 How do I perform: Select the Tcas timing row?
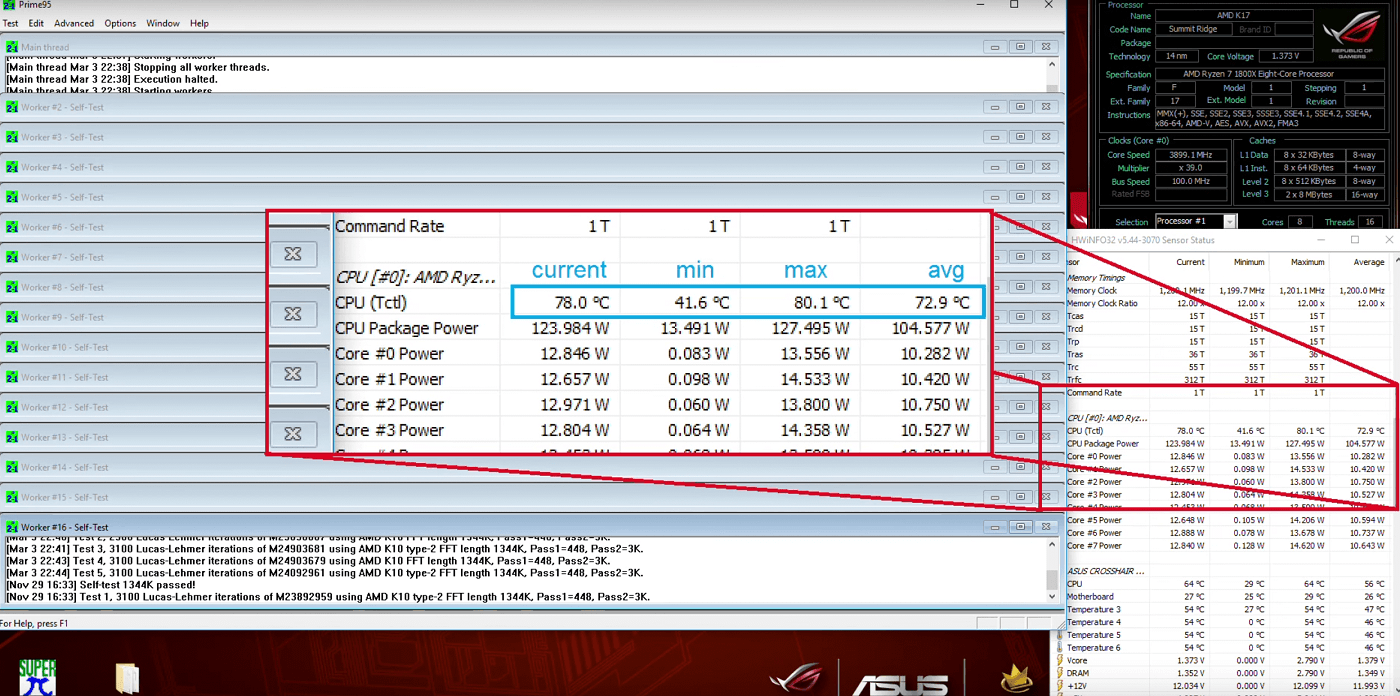pos(1227,316)
